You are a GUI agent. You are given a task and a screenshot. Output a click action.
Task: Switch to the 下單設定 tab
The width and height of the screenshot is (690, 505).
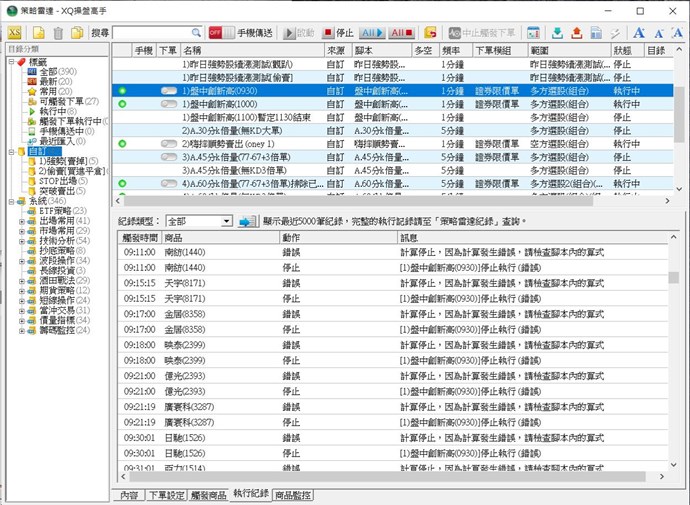click(166, 494)
